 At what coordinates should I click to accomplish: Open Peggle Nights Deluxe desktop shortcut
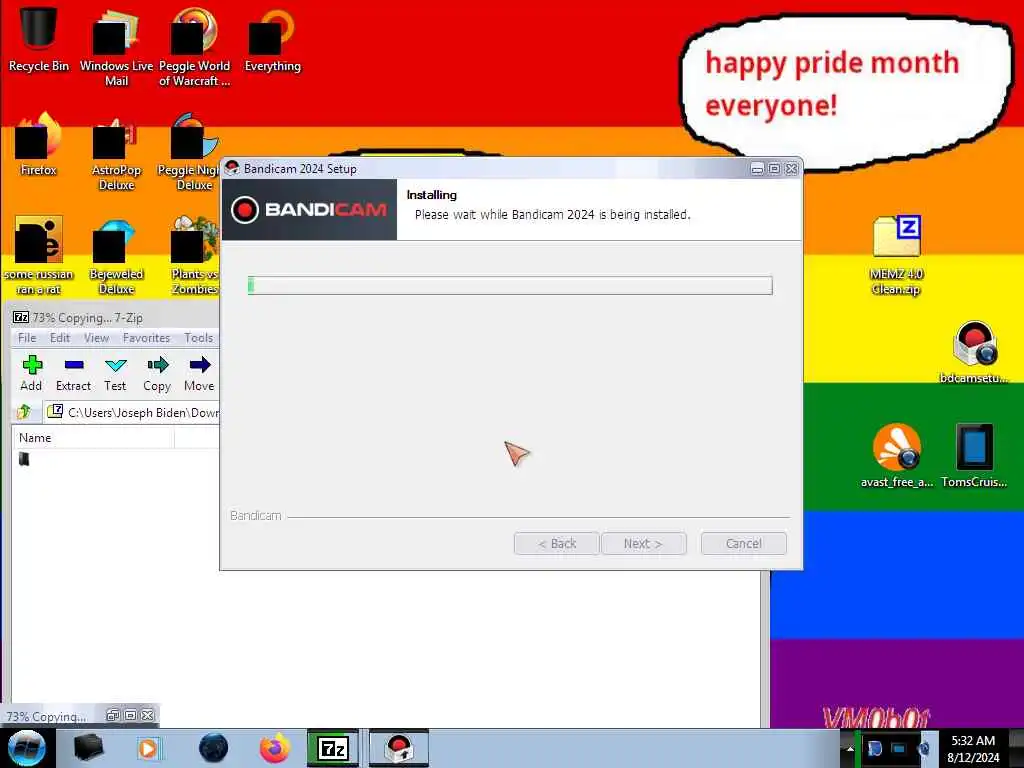pos(189,152)
